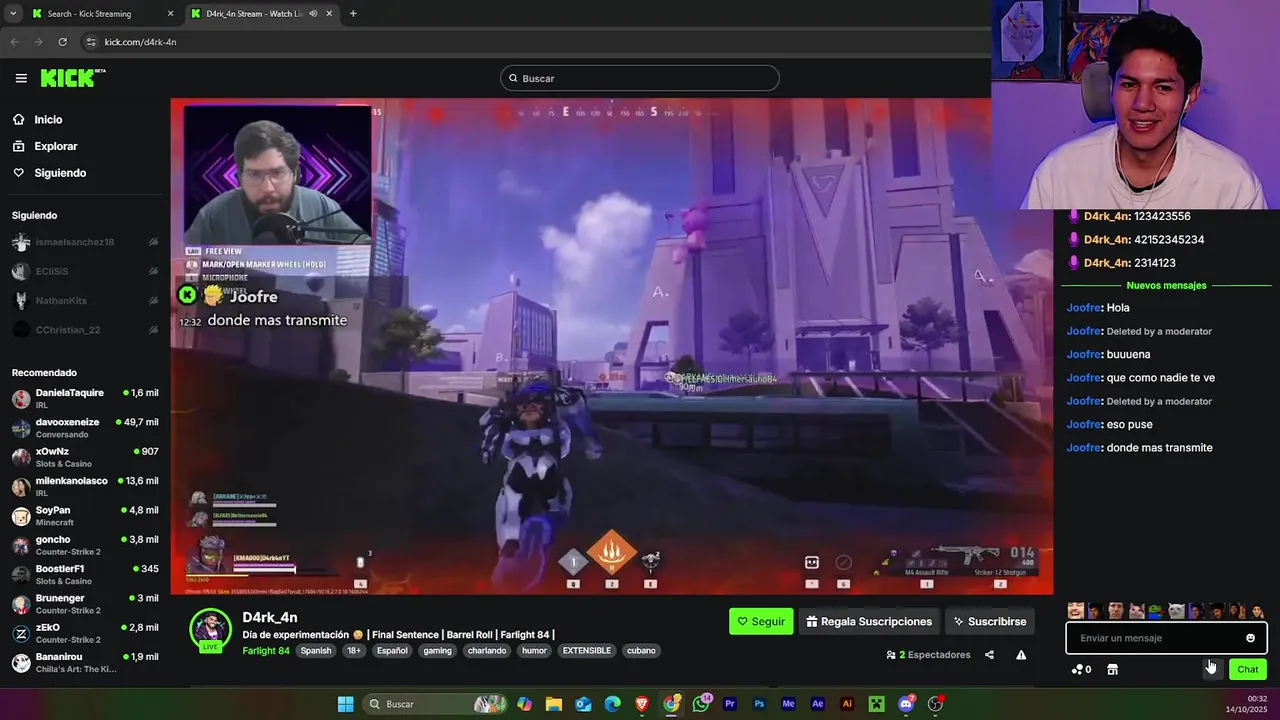Click the humor tag
The height and width of the screenshot is (720, 1280).
pyautogui.click(x=535, y=651)
